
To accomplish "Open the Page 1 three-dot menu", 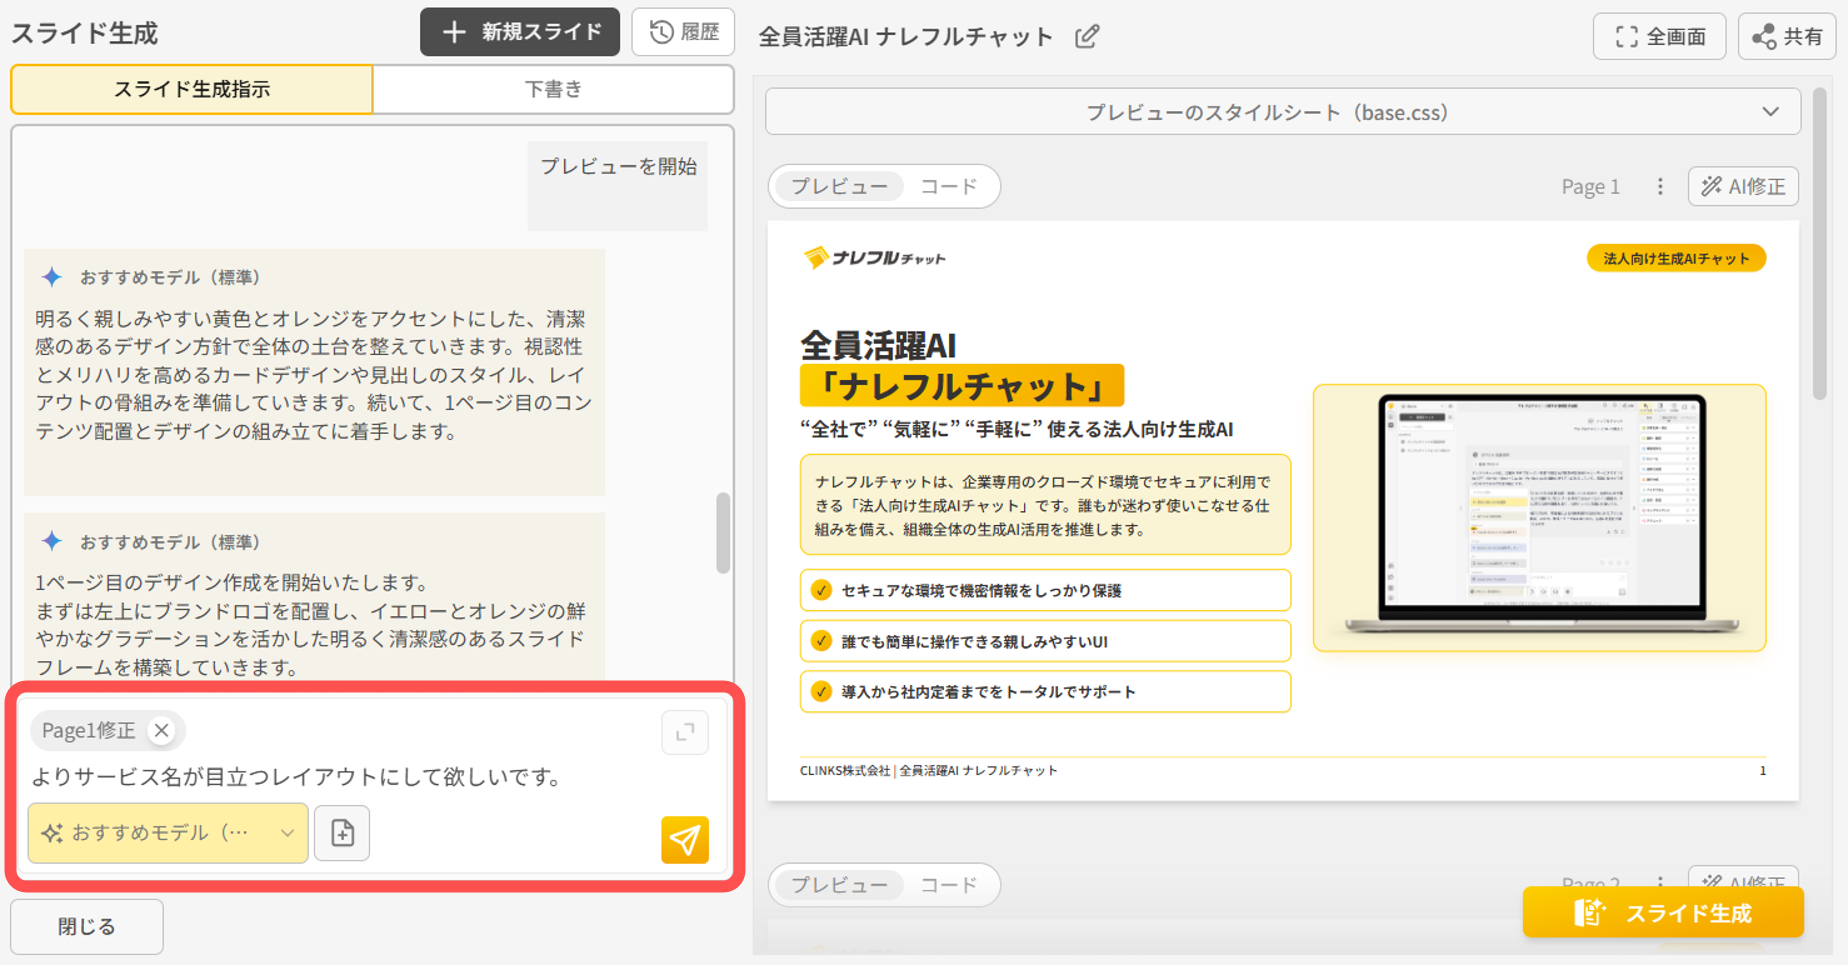I will pos(1660,186).
